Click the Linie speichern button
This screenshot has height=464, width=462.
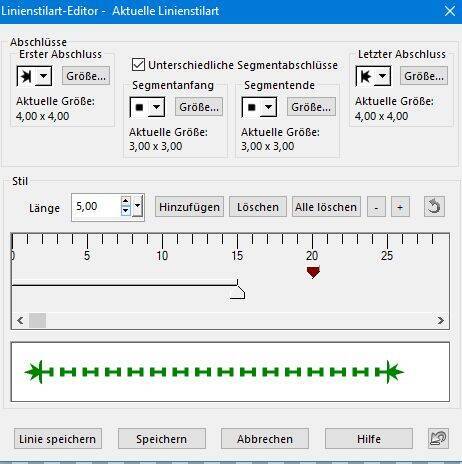click(x=58, y=439)
